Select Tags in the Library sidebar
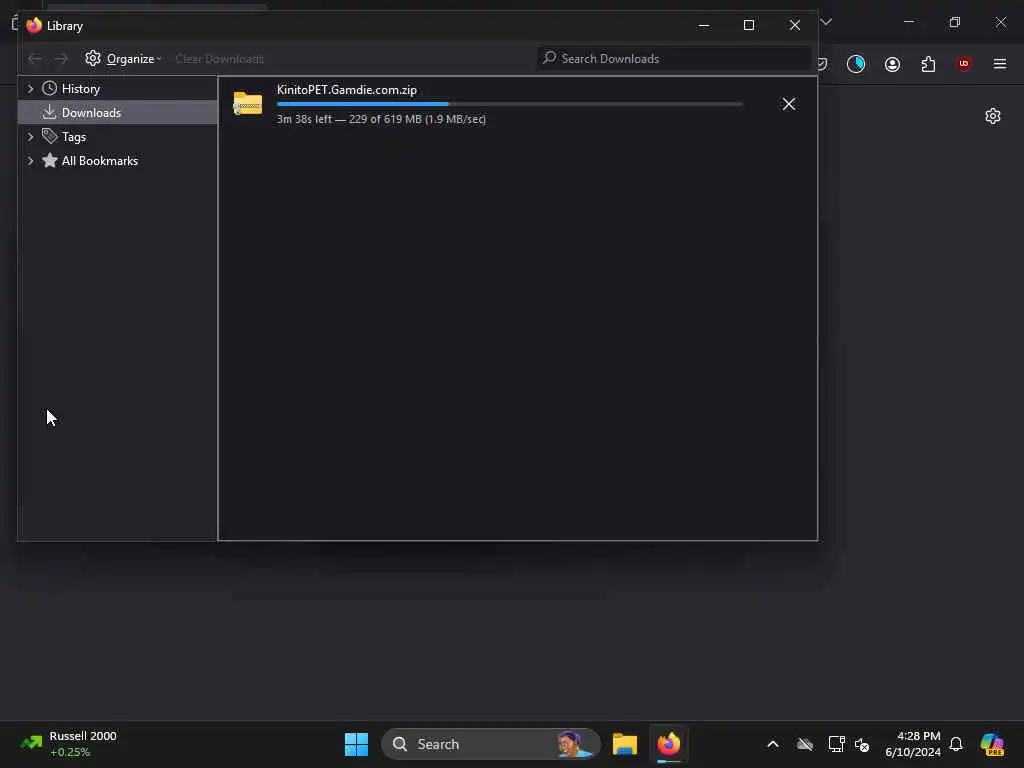Viewport: 1024px width, 768px height. tap(118, 136)
